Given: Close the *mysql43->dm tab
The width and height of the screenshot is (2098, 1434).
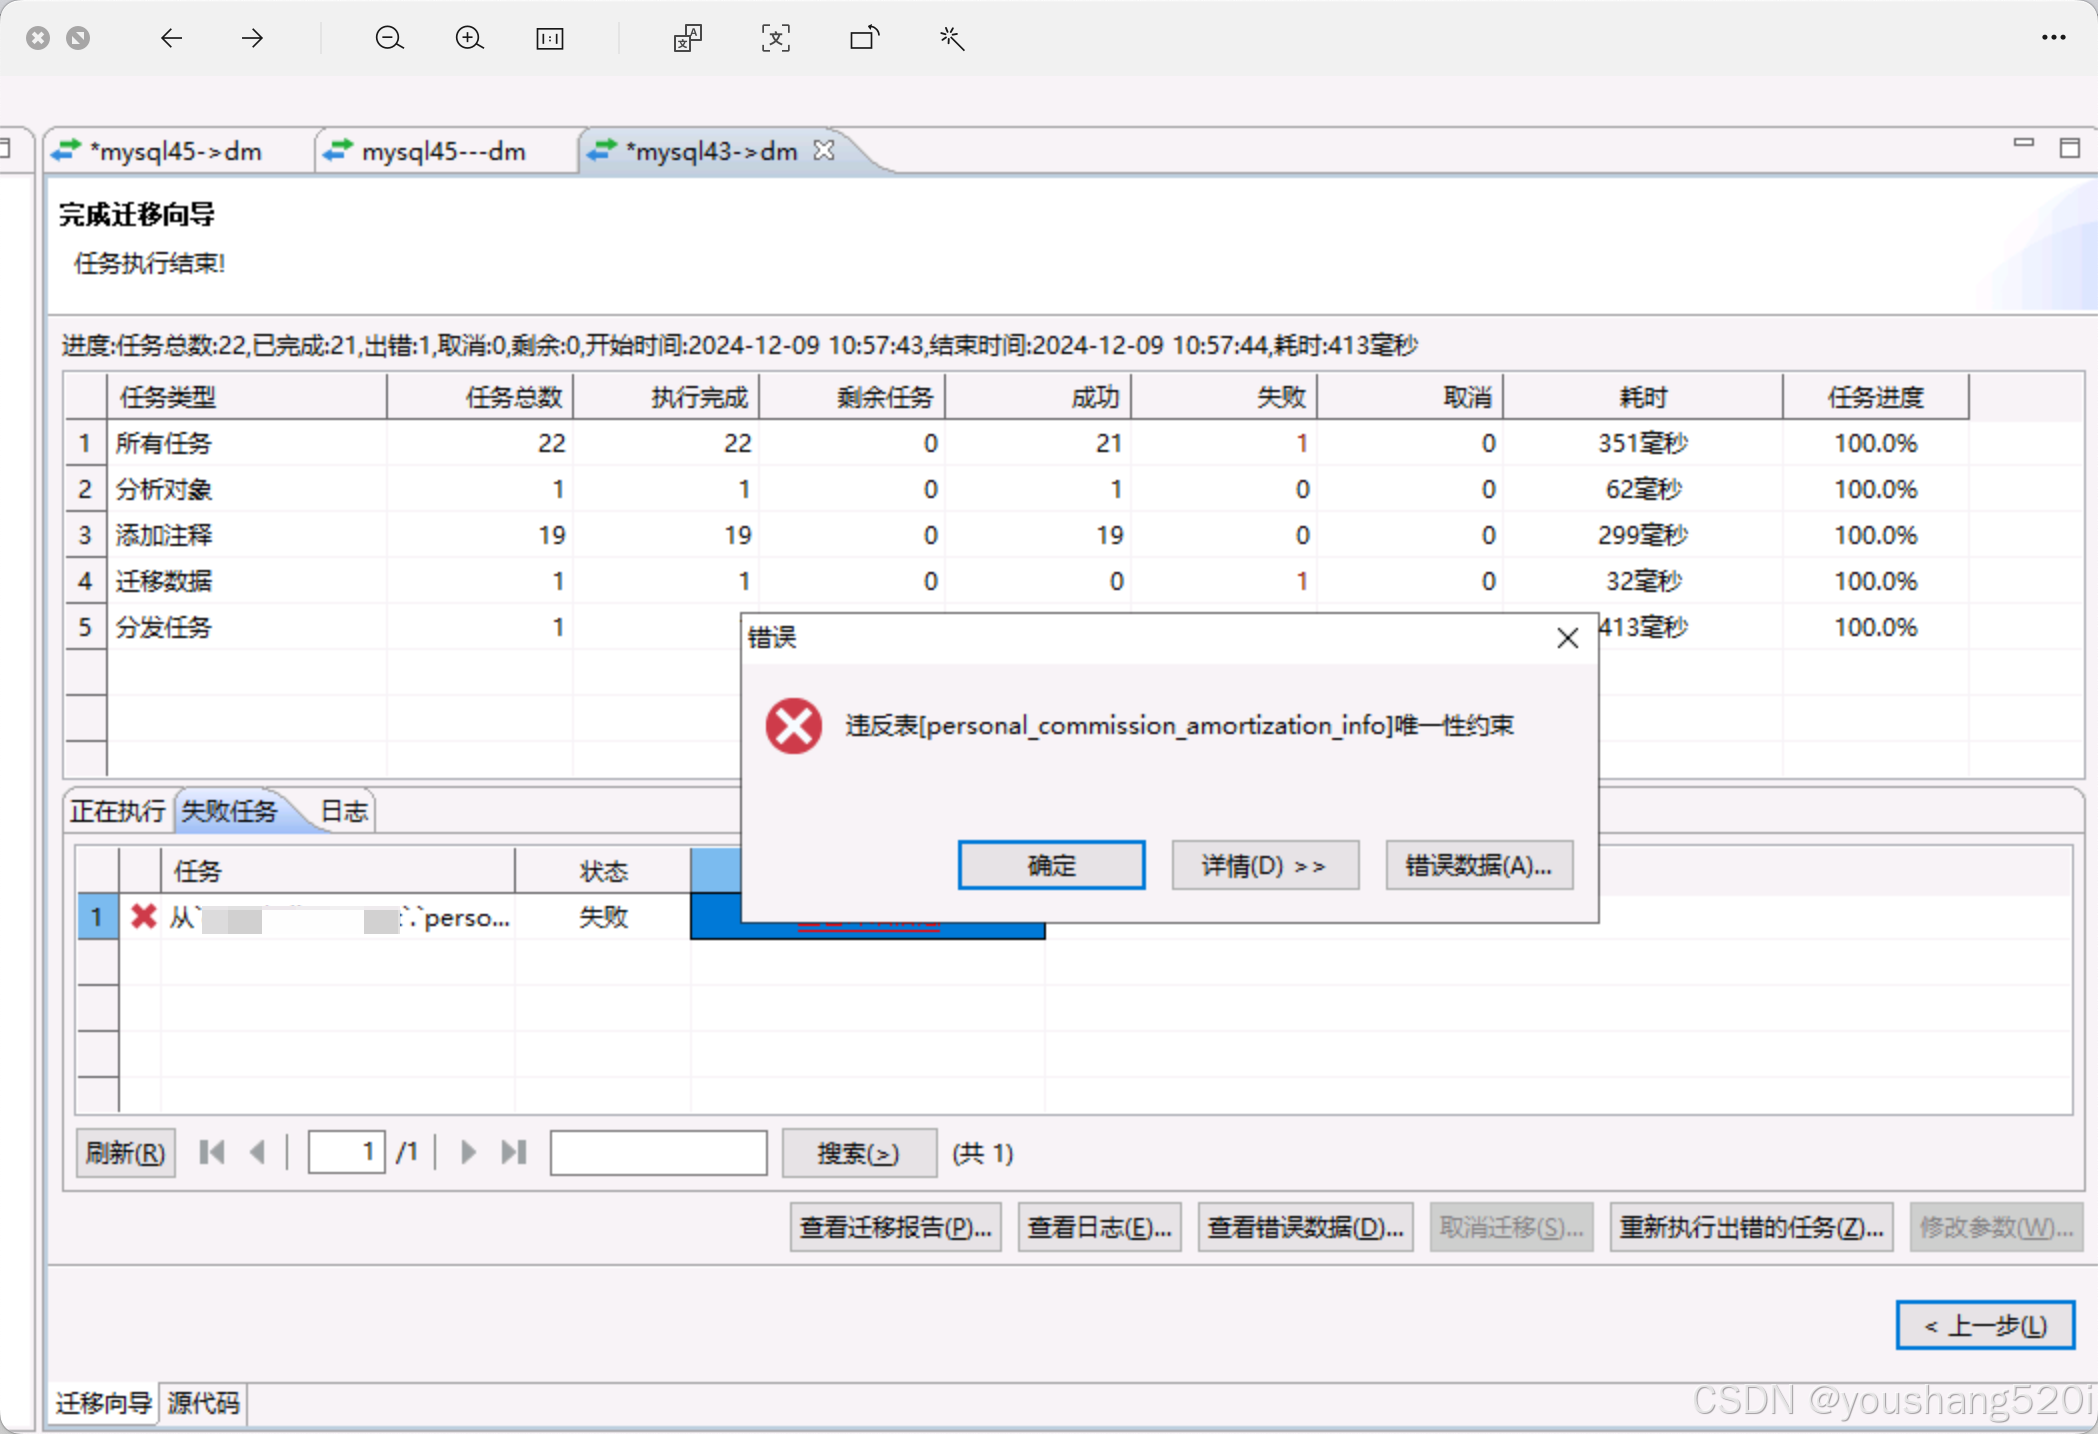Looking at the screenshot, I should point(824,150).
